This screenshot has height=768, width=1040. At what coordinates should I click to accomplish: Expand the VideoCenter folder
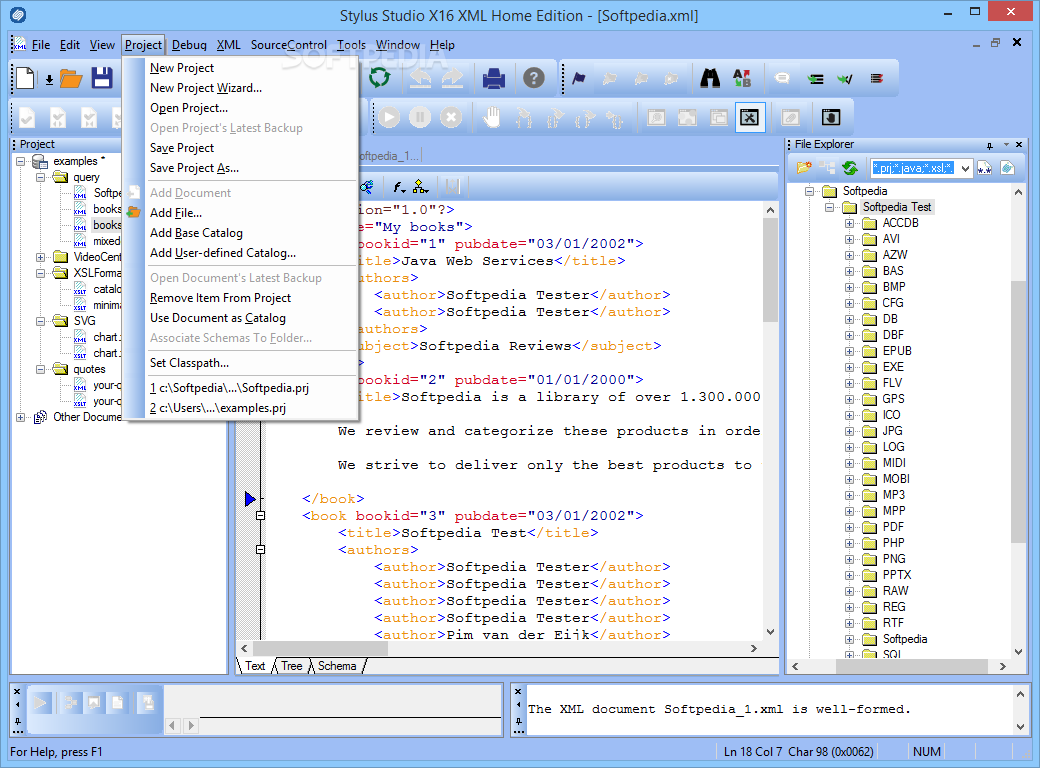point(40,257)
